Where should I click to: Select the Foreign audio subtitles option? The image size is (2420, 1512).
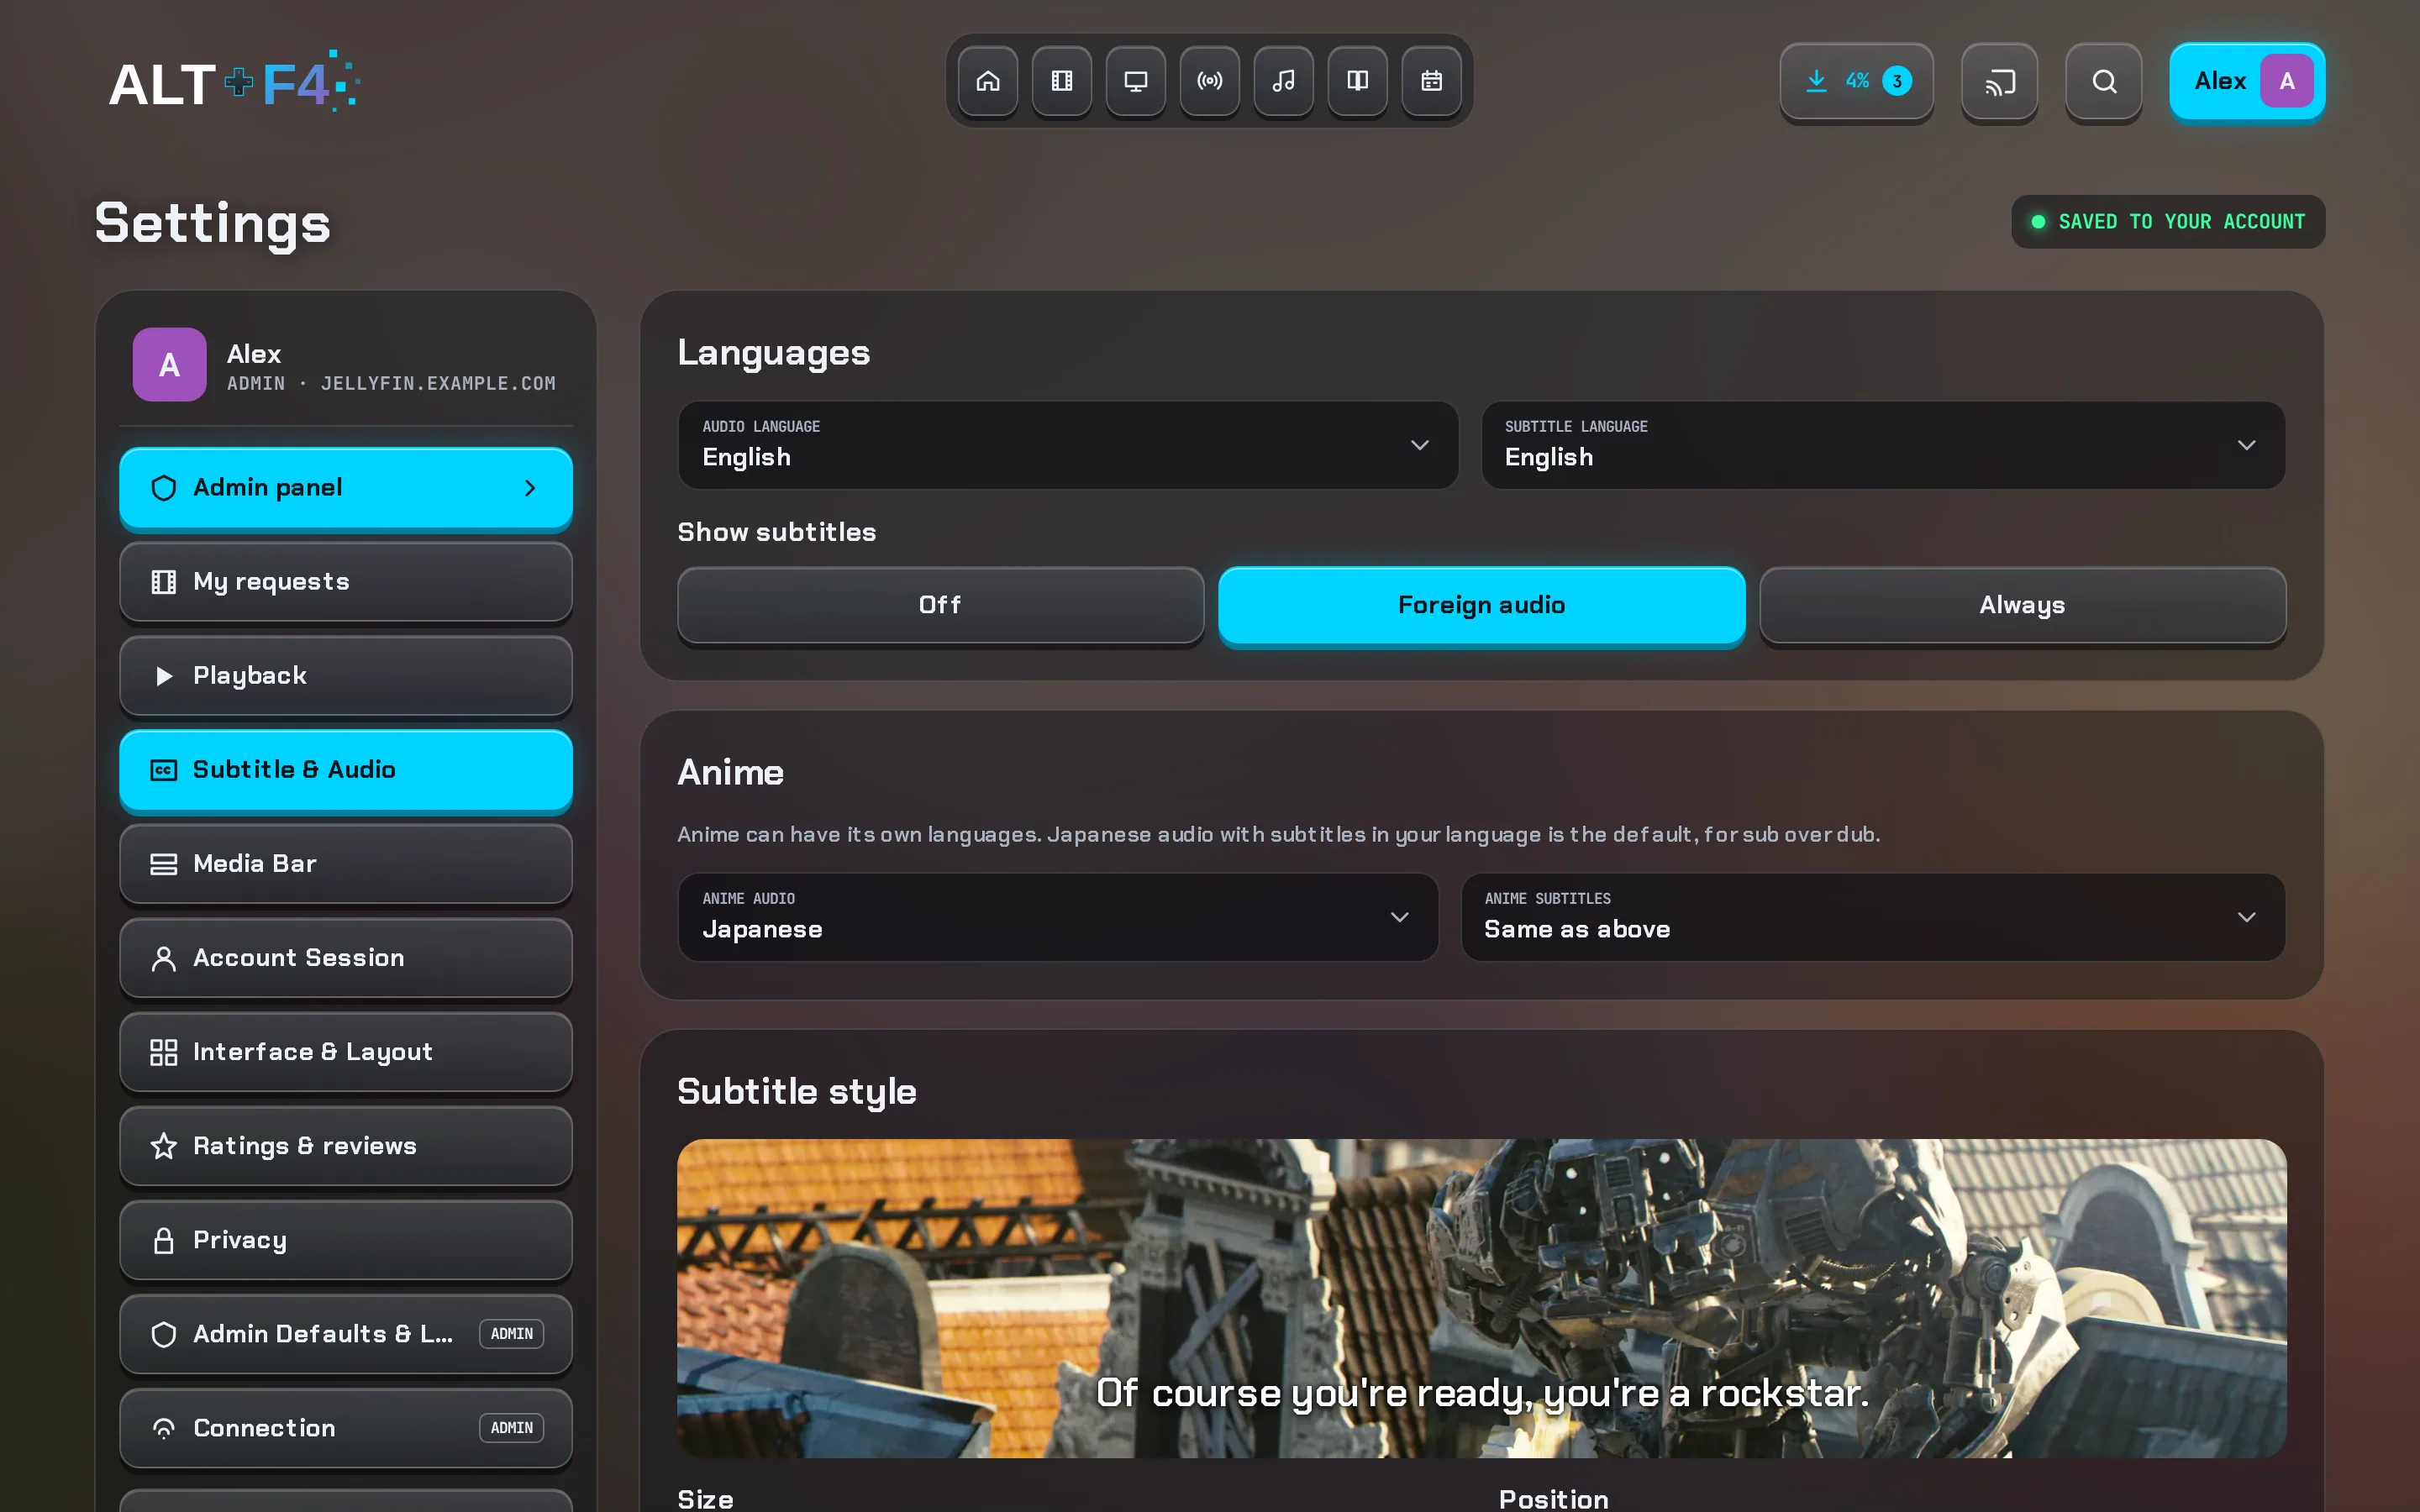click(x=1481, y=605)
